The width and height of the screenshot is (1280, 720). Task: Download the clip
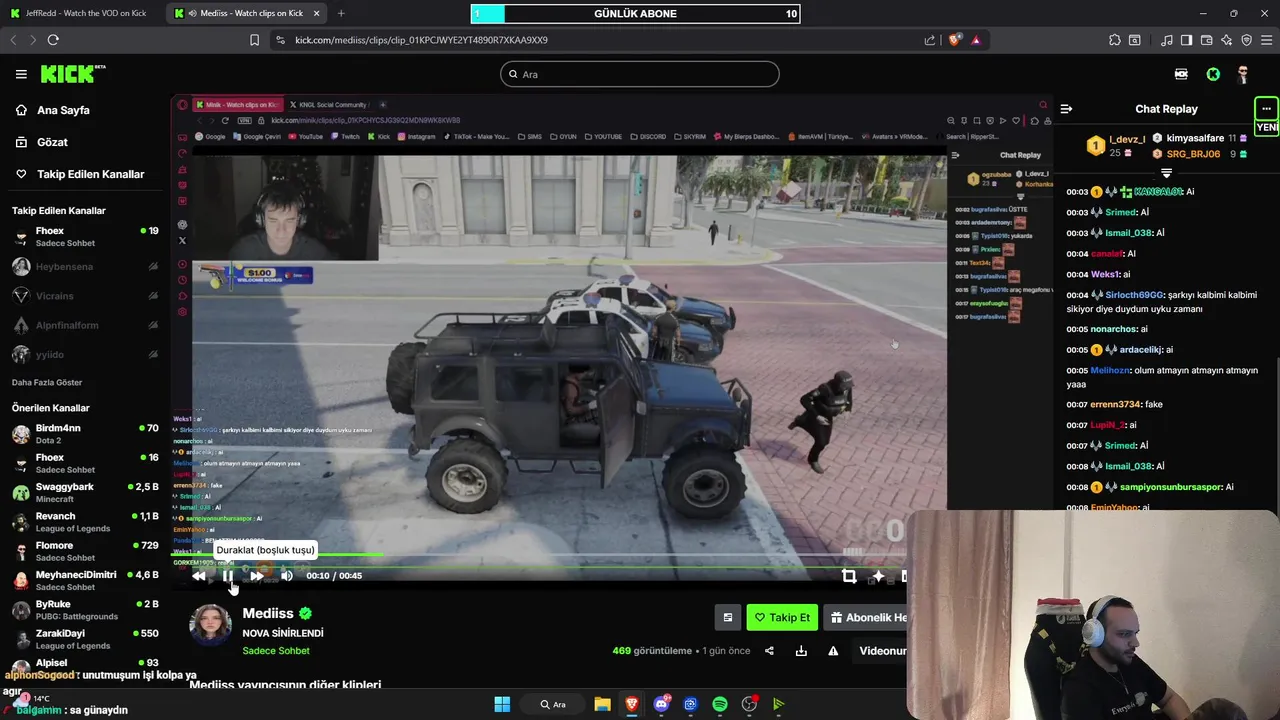(801, 651)
